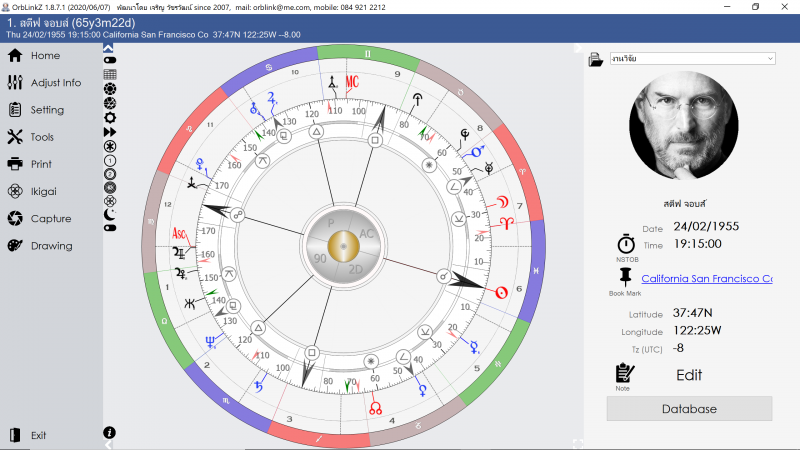800x450 pixels.
Task: Open the folder icon beside dropdown
Action: point(596,59)
